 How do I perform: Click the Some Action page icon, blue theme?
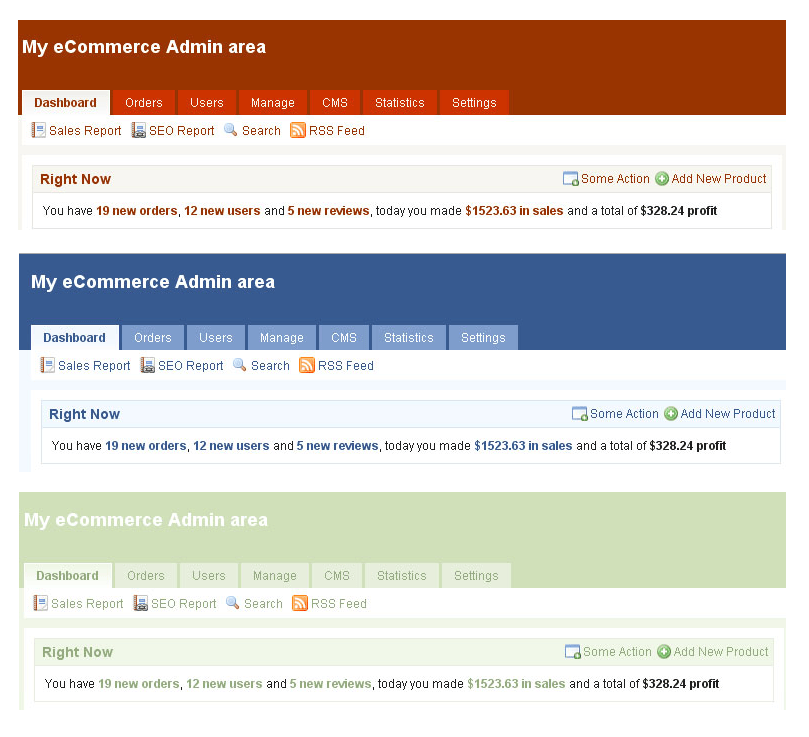[579, 413]
